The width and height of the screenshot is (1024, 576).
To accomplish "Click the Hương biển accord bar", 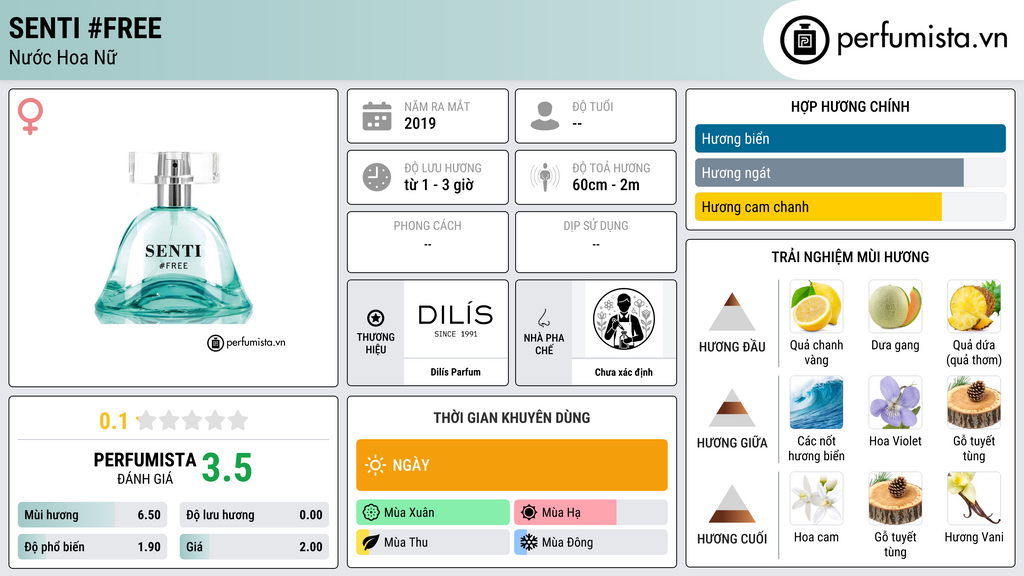I will tap(850, 138).
